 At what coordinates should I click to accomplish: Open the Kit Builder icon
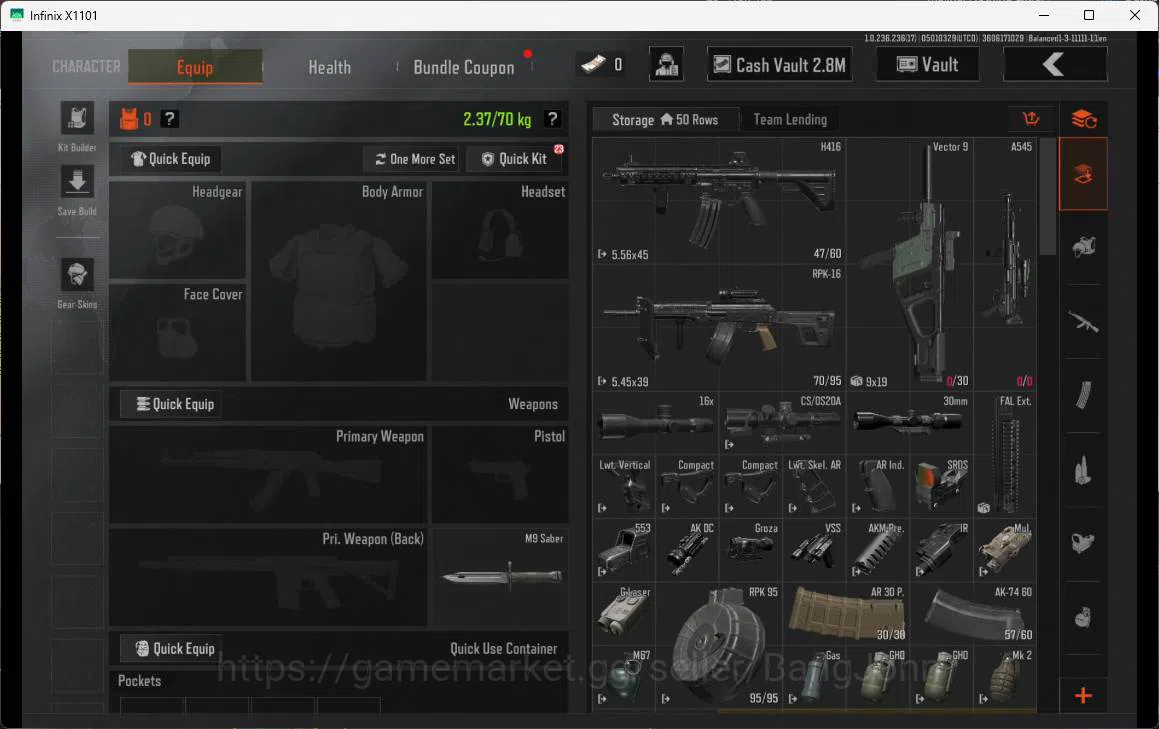tap(77, 119)
